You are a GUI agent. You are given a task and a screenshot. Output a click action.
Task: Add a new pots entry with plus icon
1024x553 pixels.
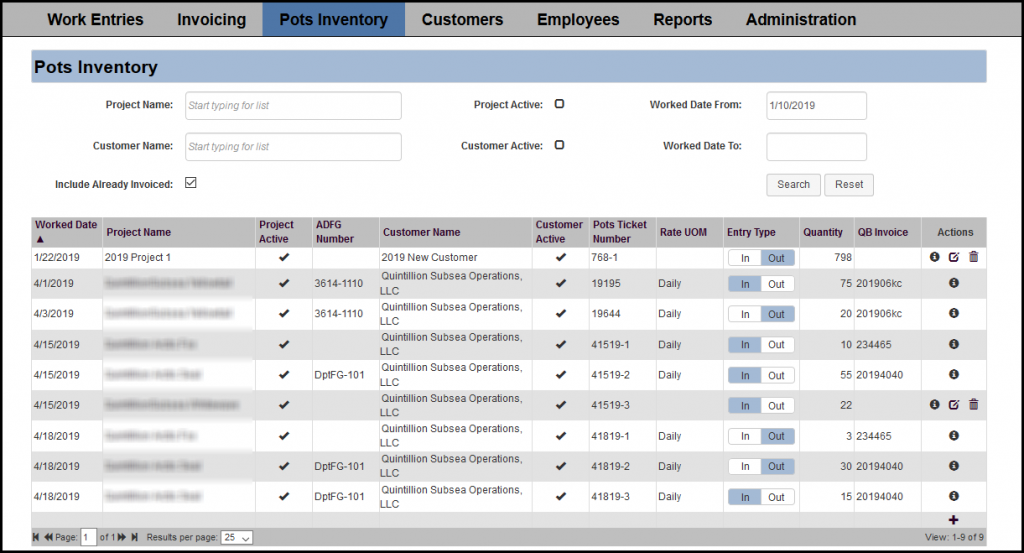click(953, 520)
